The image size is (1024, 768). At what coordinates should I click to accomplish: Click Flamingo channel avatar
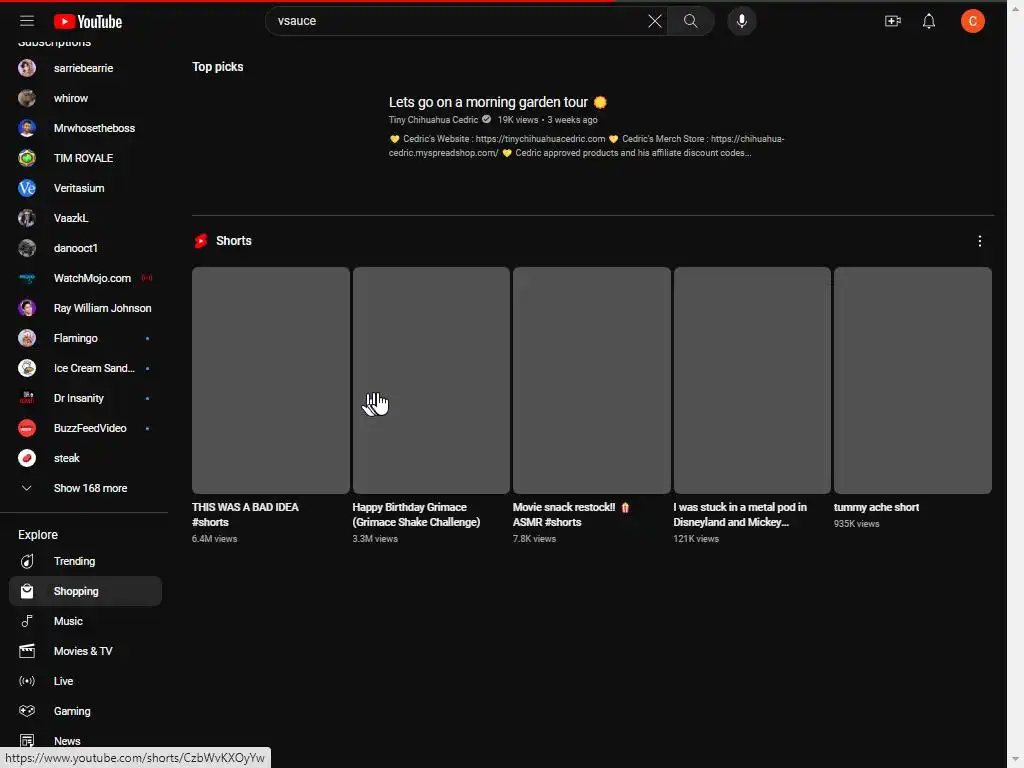coord(27,338)
